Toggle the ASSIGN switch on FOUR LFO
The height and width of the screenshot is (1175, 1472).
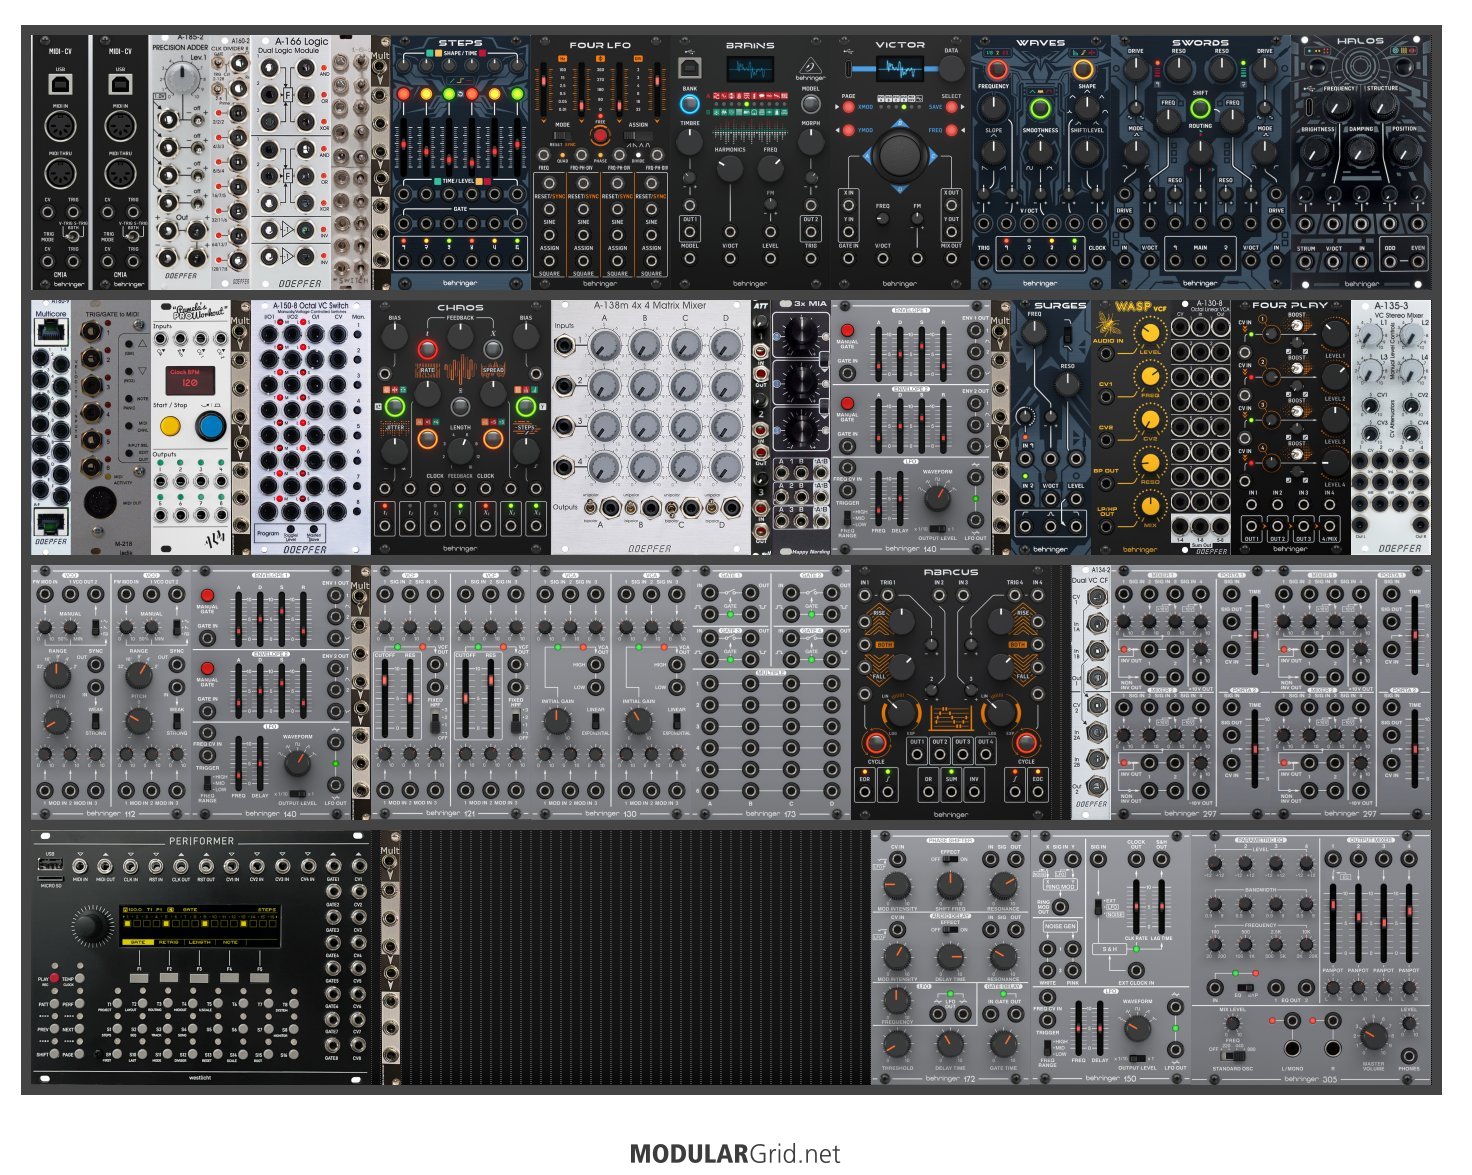click(637, 136)
